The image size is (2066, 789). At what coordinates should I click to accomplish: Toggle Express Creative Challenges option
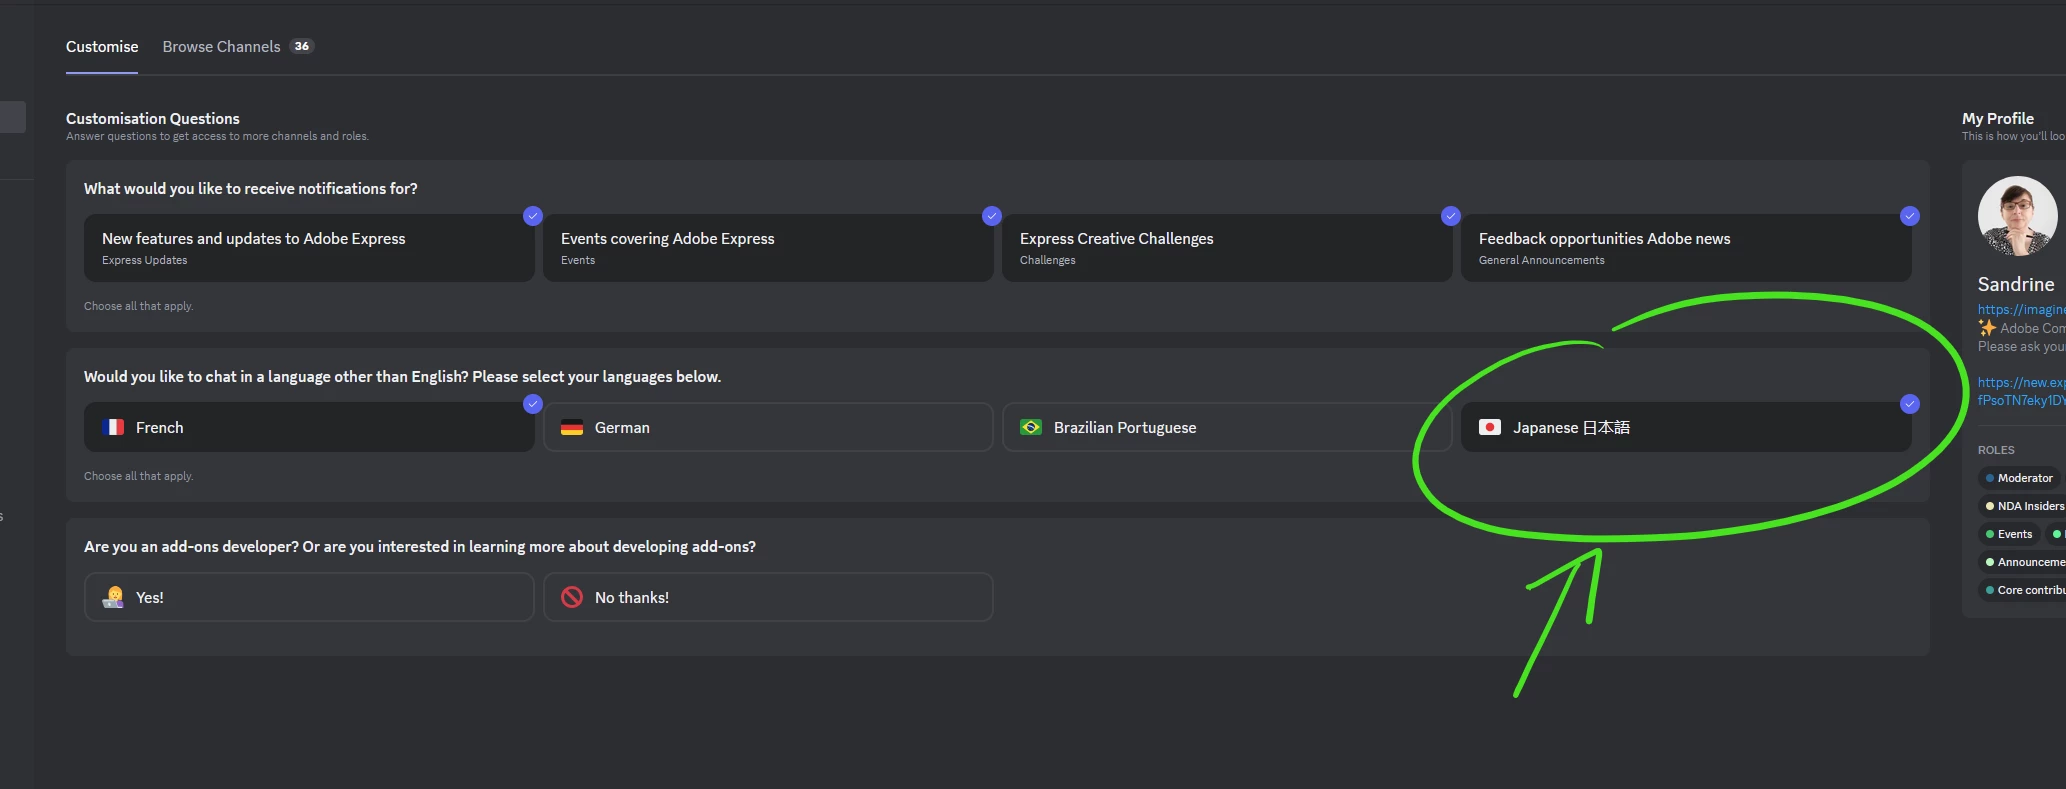tap(1227, 248)
